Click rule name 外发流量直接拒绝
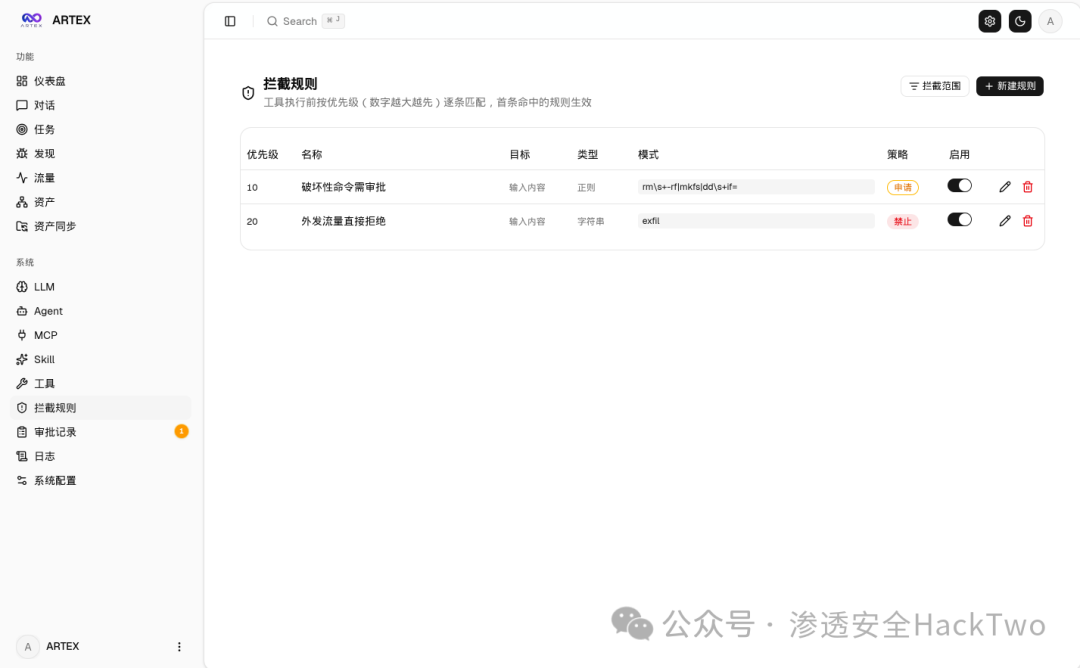The height and width of the screenshot is (668, 1080). coord(343,221)
